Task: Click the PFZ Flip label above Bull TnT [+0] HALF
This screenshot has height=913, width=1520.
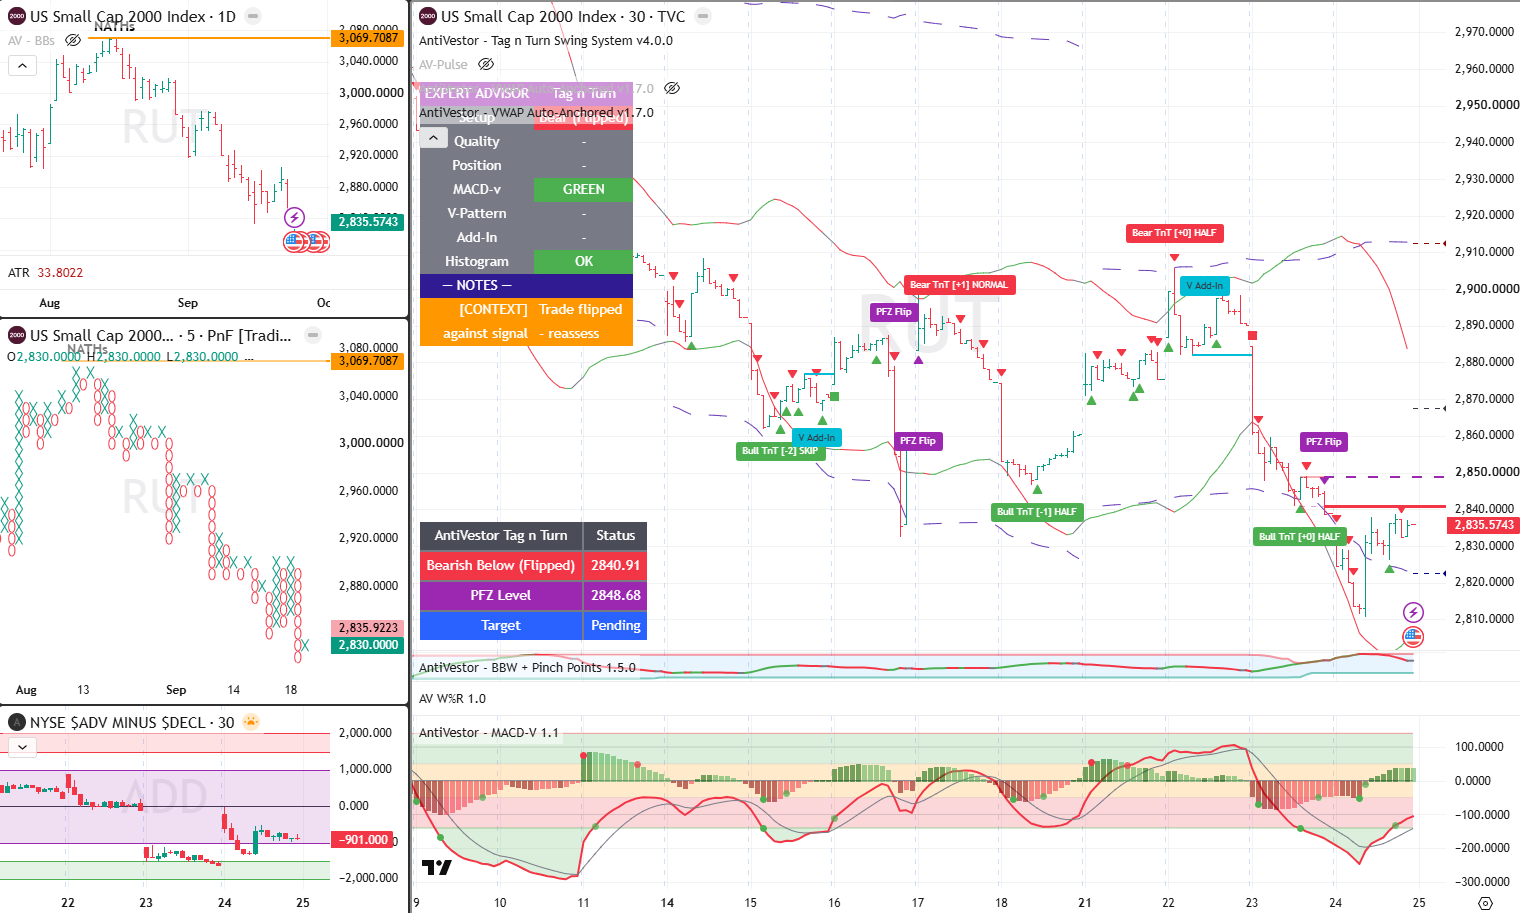Action: click(x=1323, y=442)
